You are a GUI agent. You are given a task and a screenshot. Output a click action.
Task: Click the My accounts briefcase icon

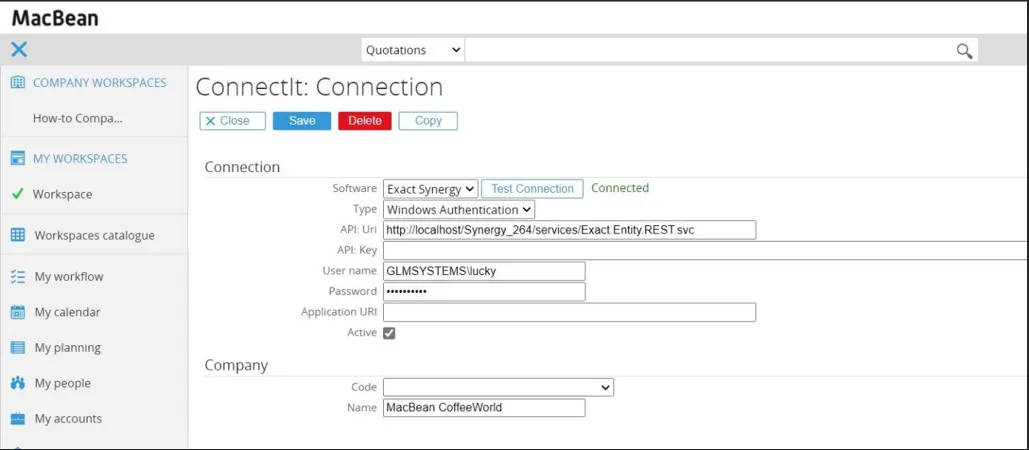pos(17,419)
